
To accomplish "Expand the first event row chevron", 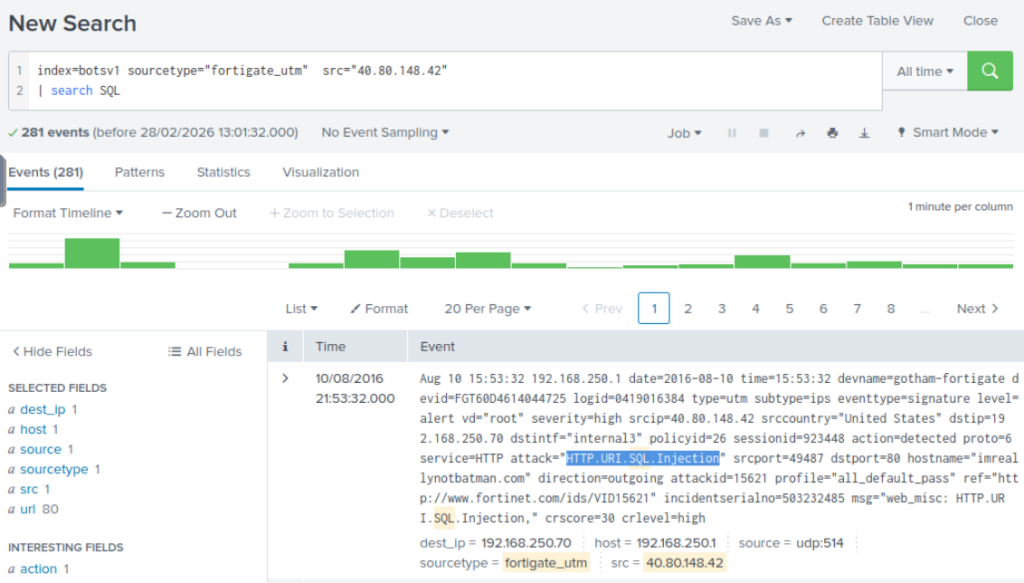I will coord(285,378).
